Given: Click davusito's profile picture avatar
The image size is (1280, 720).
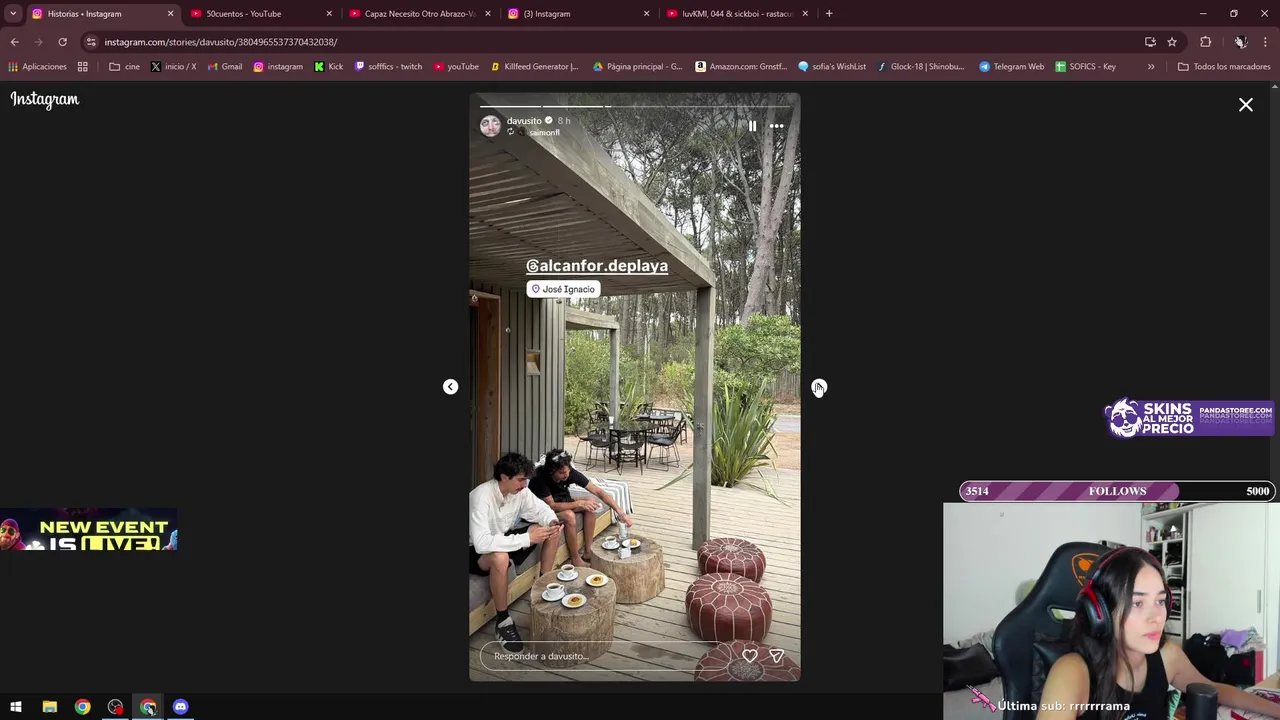Looking at the screenshot, I should pyautogui.click(x=490, y=125).
